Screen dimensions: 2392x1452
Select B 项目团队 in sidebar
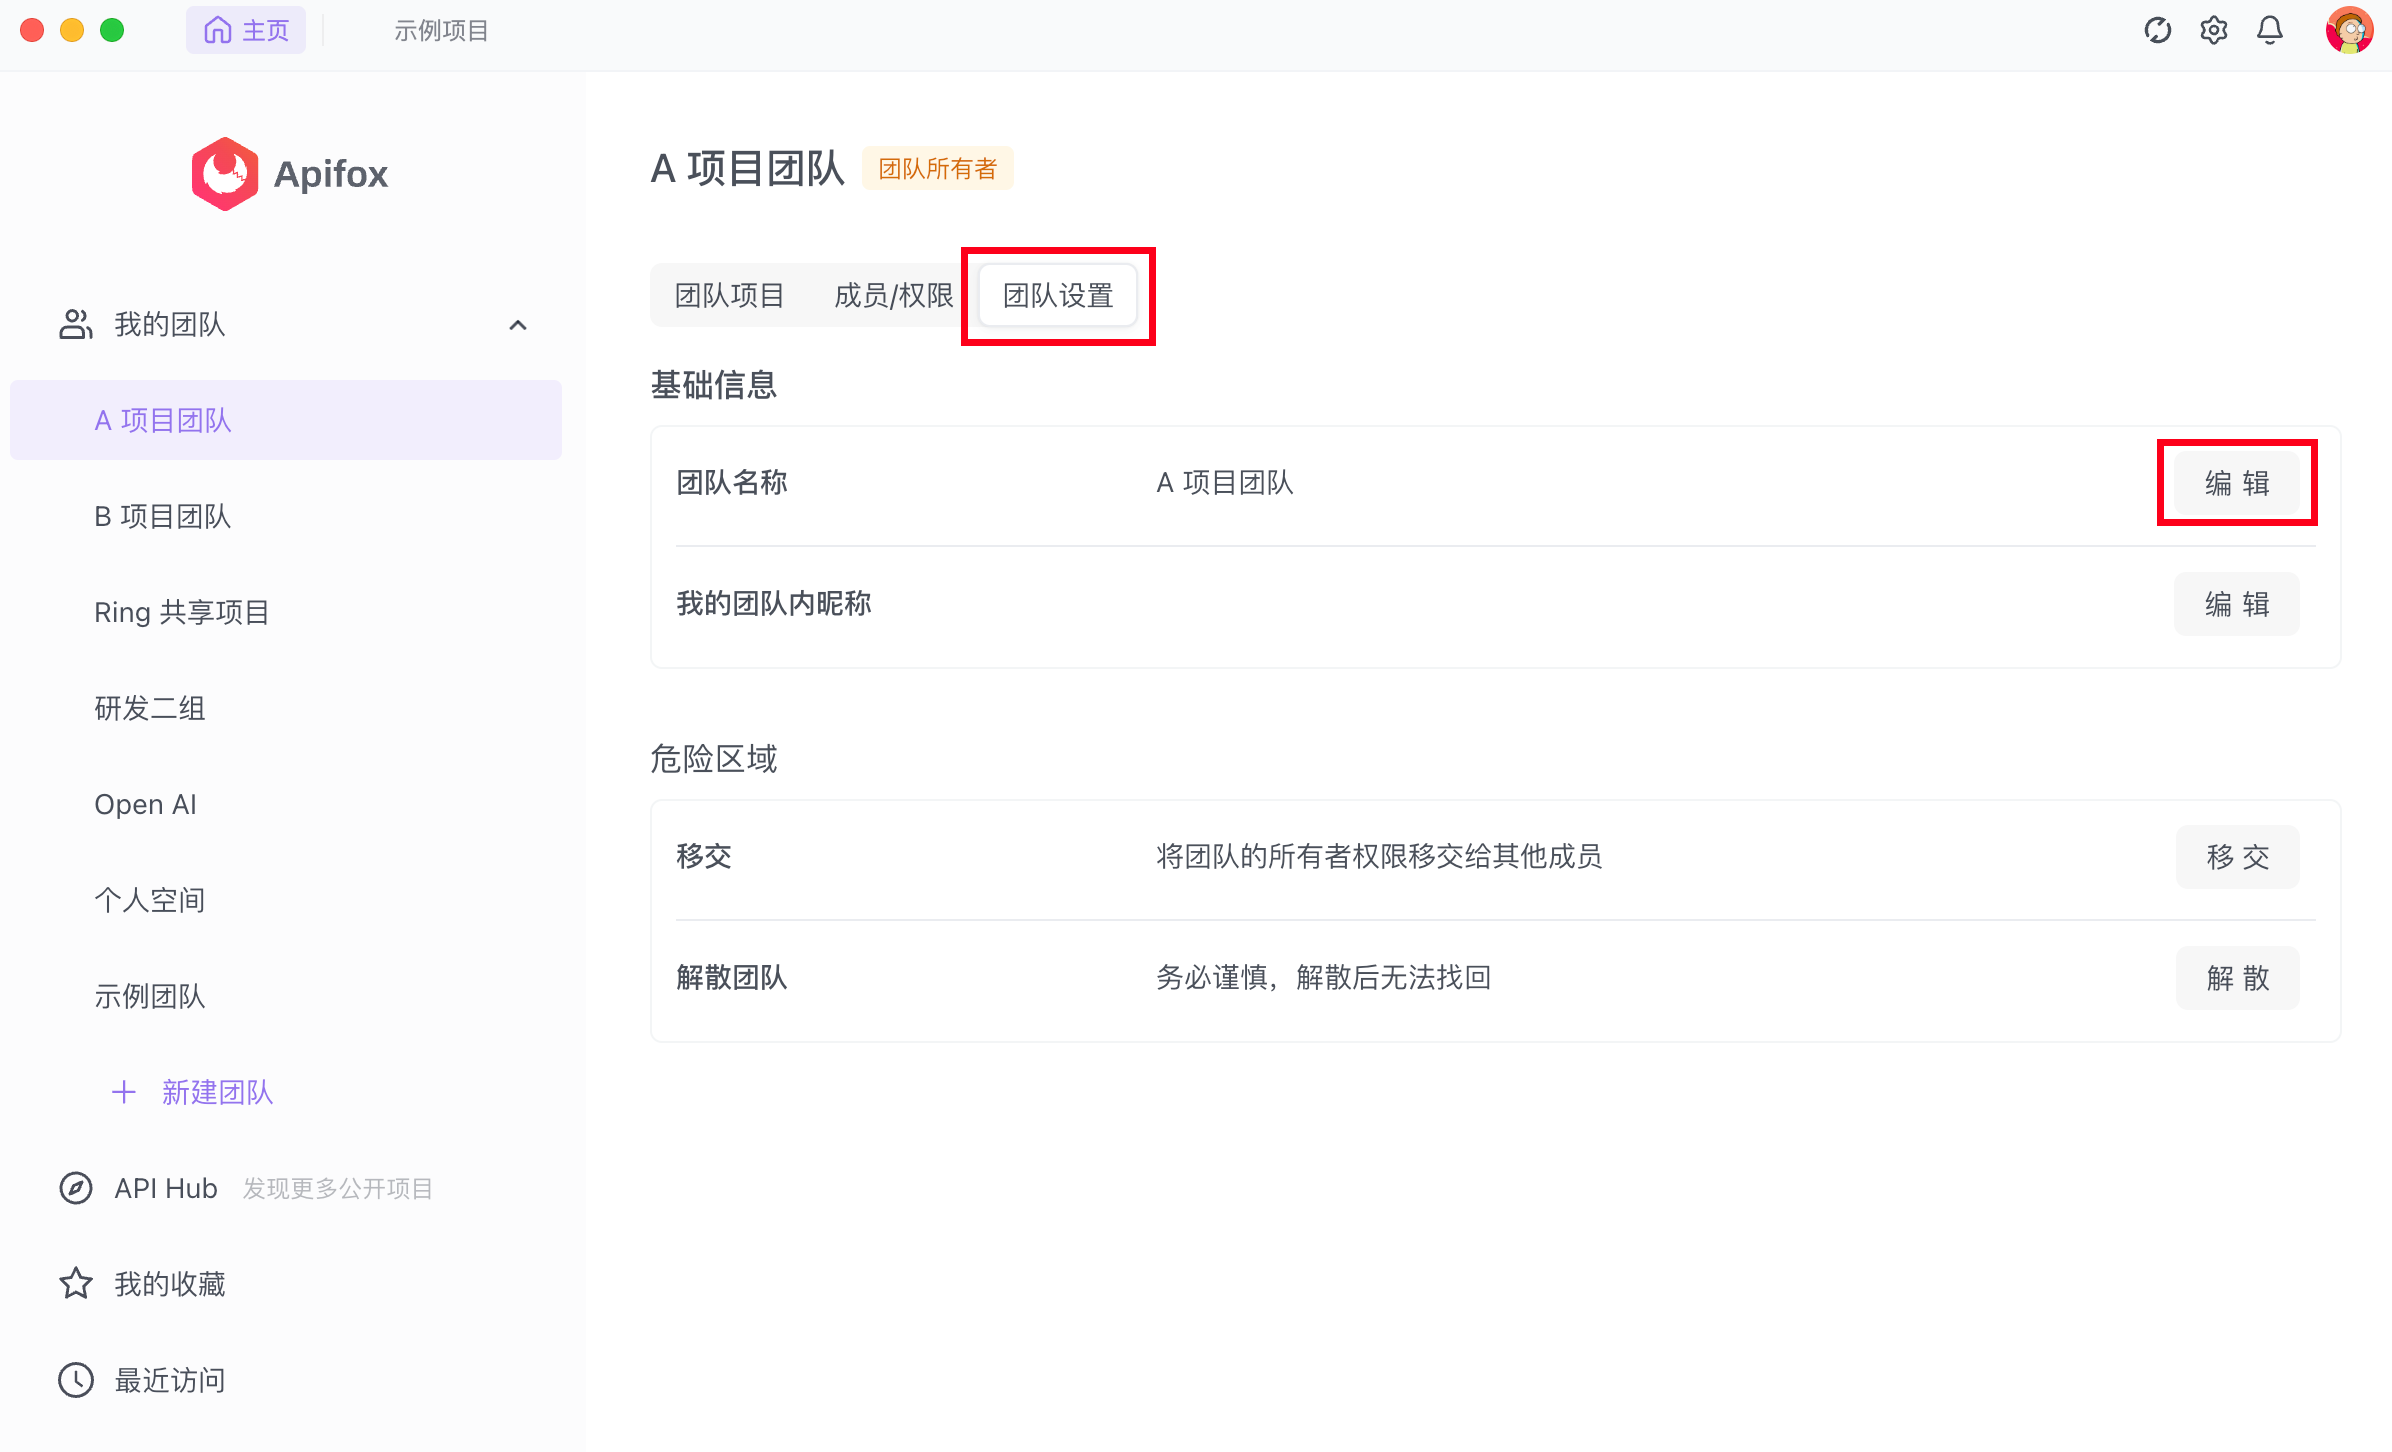point(163,516)
